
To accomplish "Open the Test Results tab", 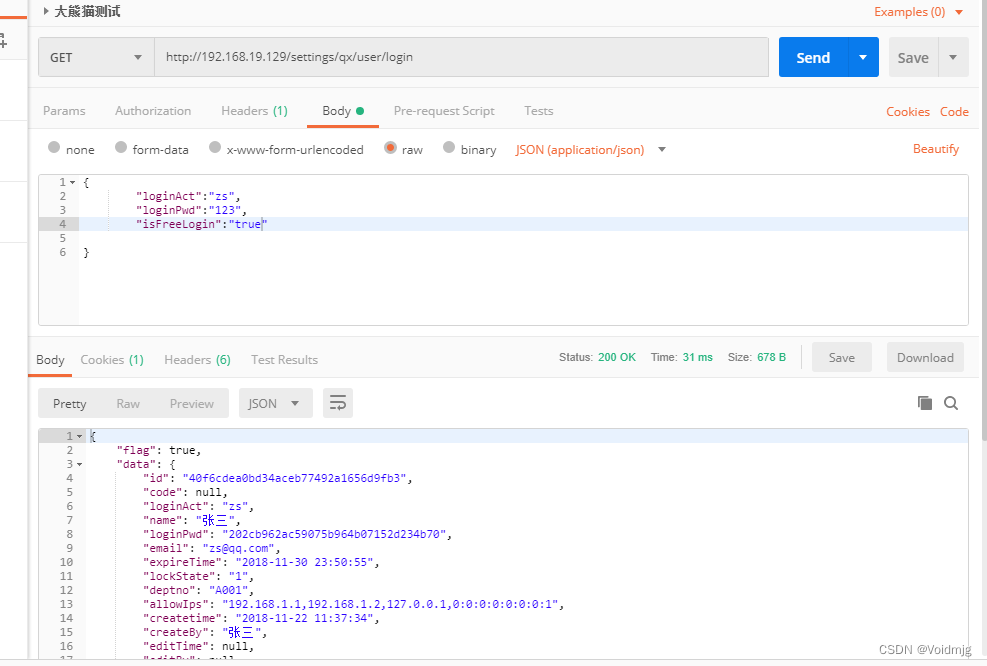I will [285, 359].
